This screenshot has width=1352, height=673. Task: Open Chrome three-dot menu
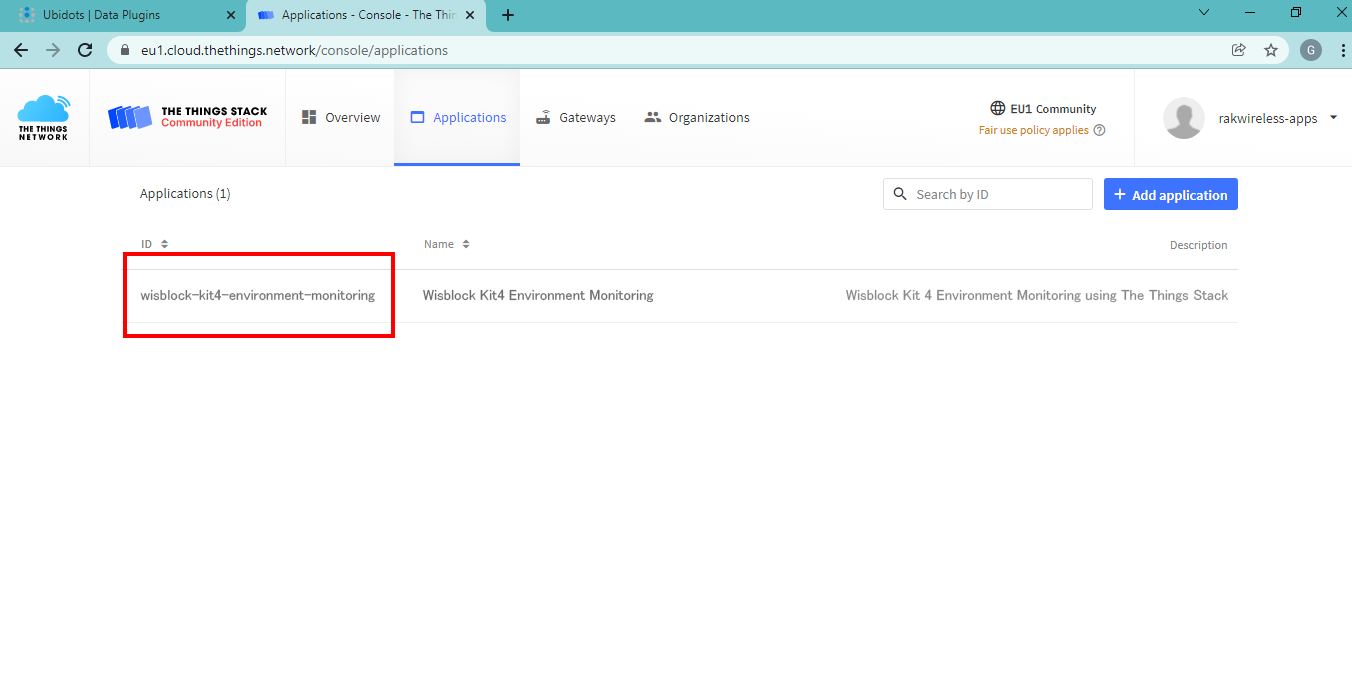click(x=1339, y=50)
